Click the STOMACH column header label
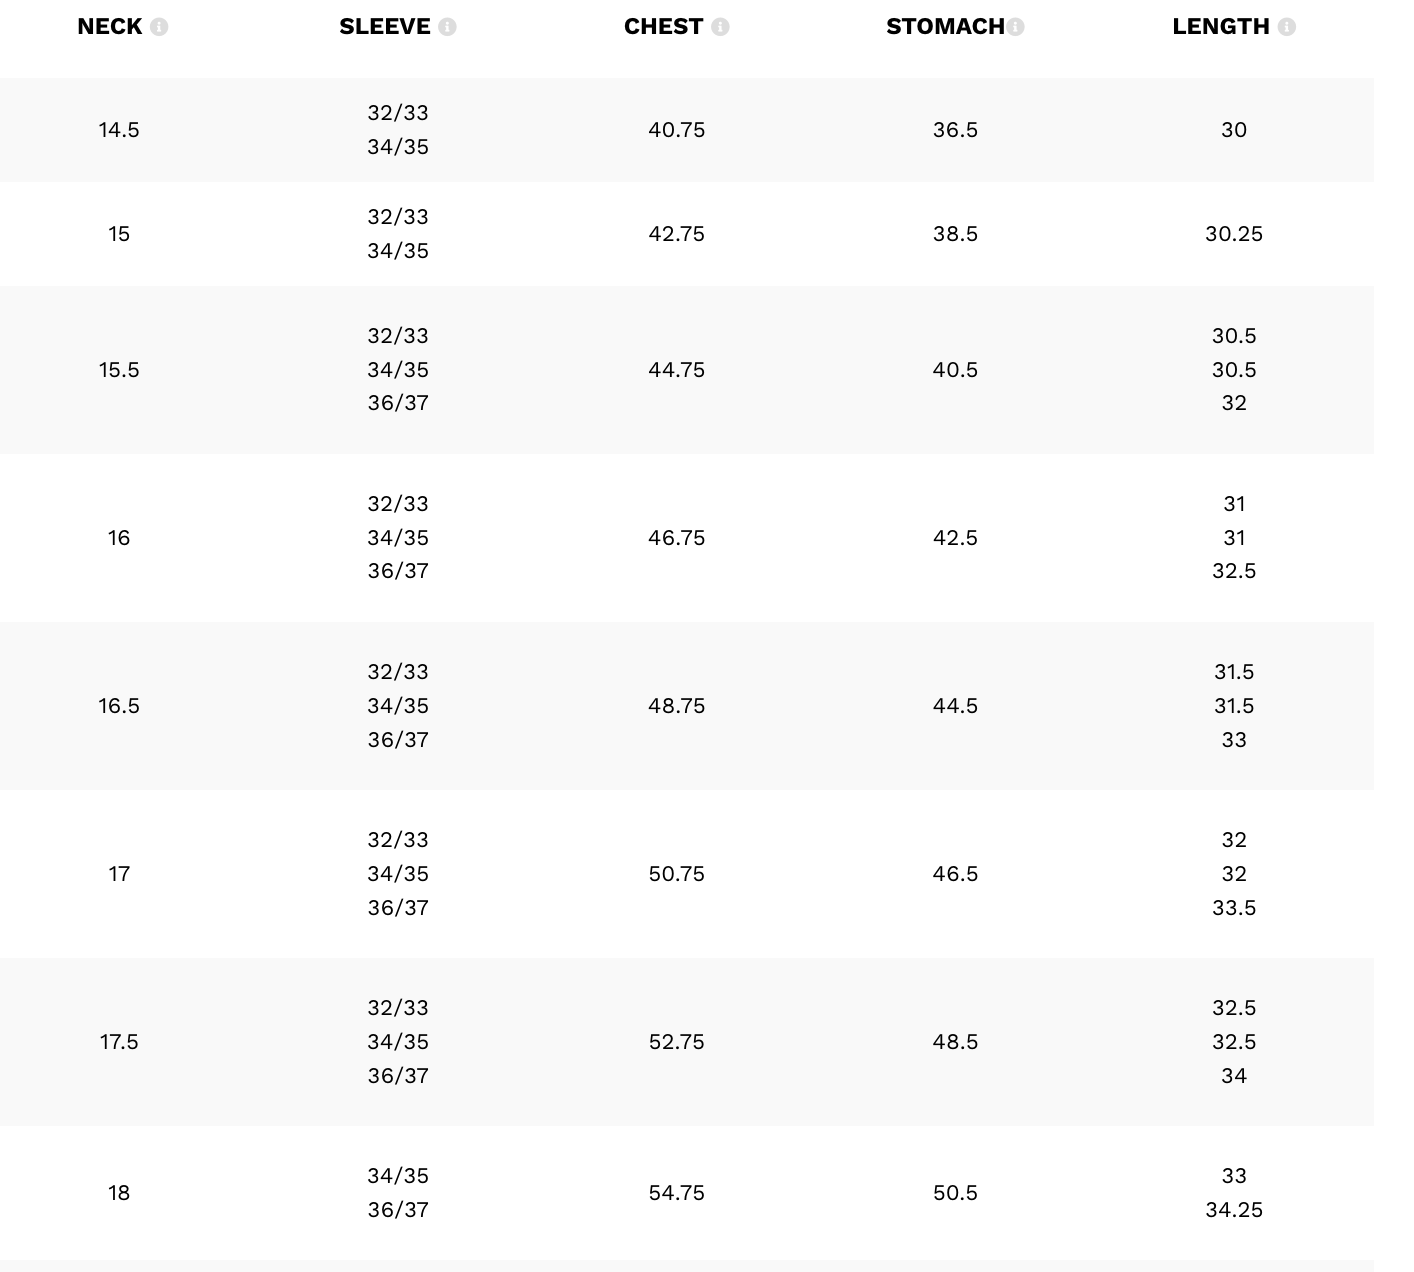 tap(945, 27)
